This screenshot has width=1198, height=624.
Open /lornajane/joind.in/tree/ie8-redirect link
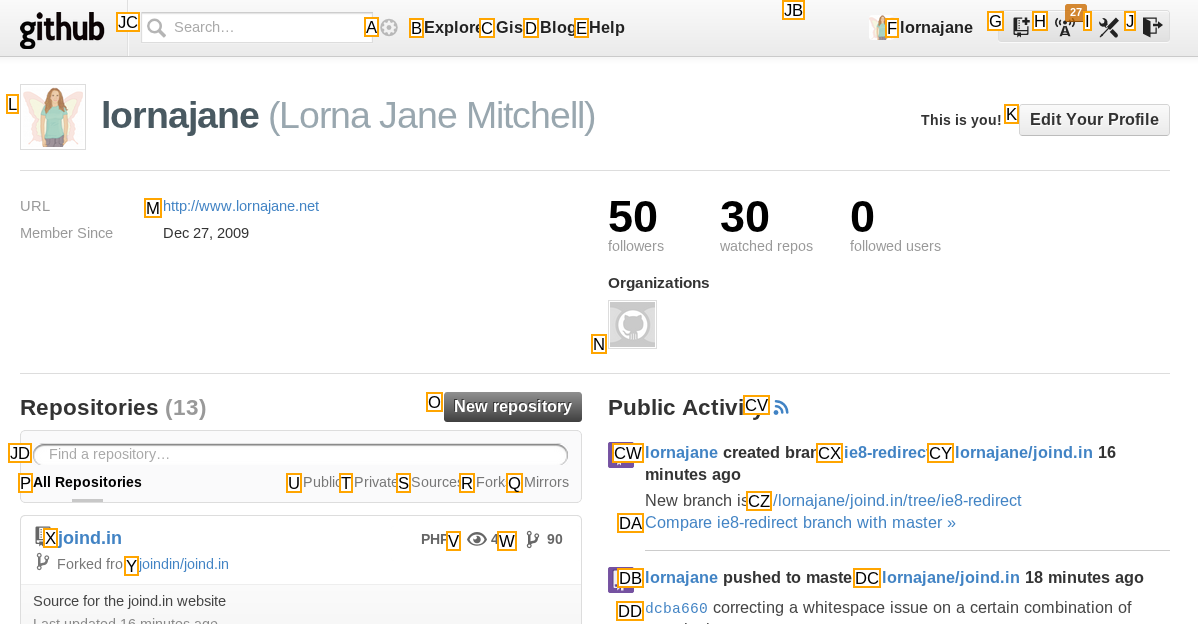[x=897, y=500]
